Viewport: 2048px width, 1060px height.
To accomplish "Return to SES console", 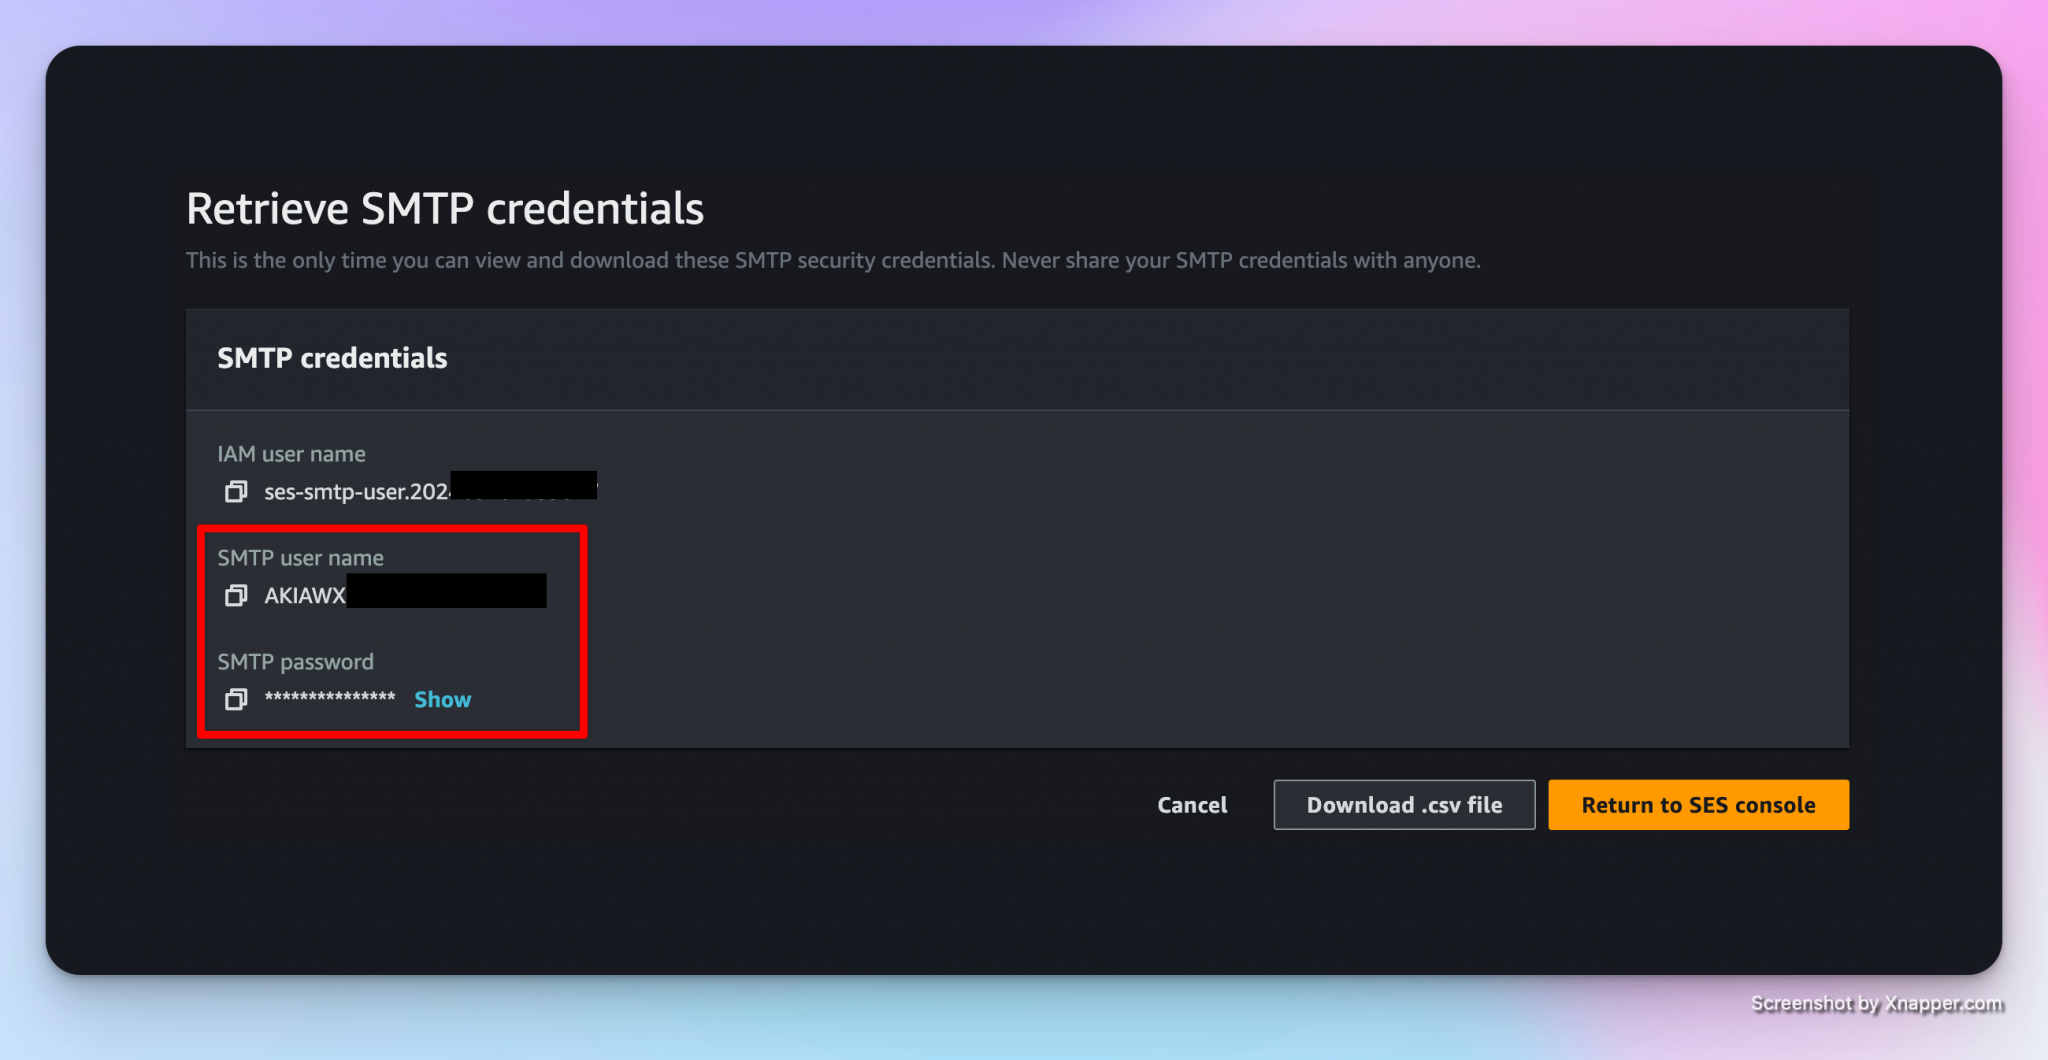I will click(1698, 805).
